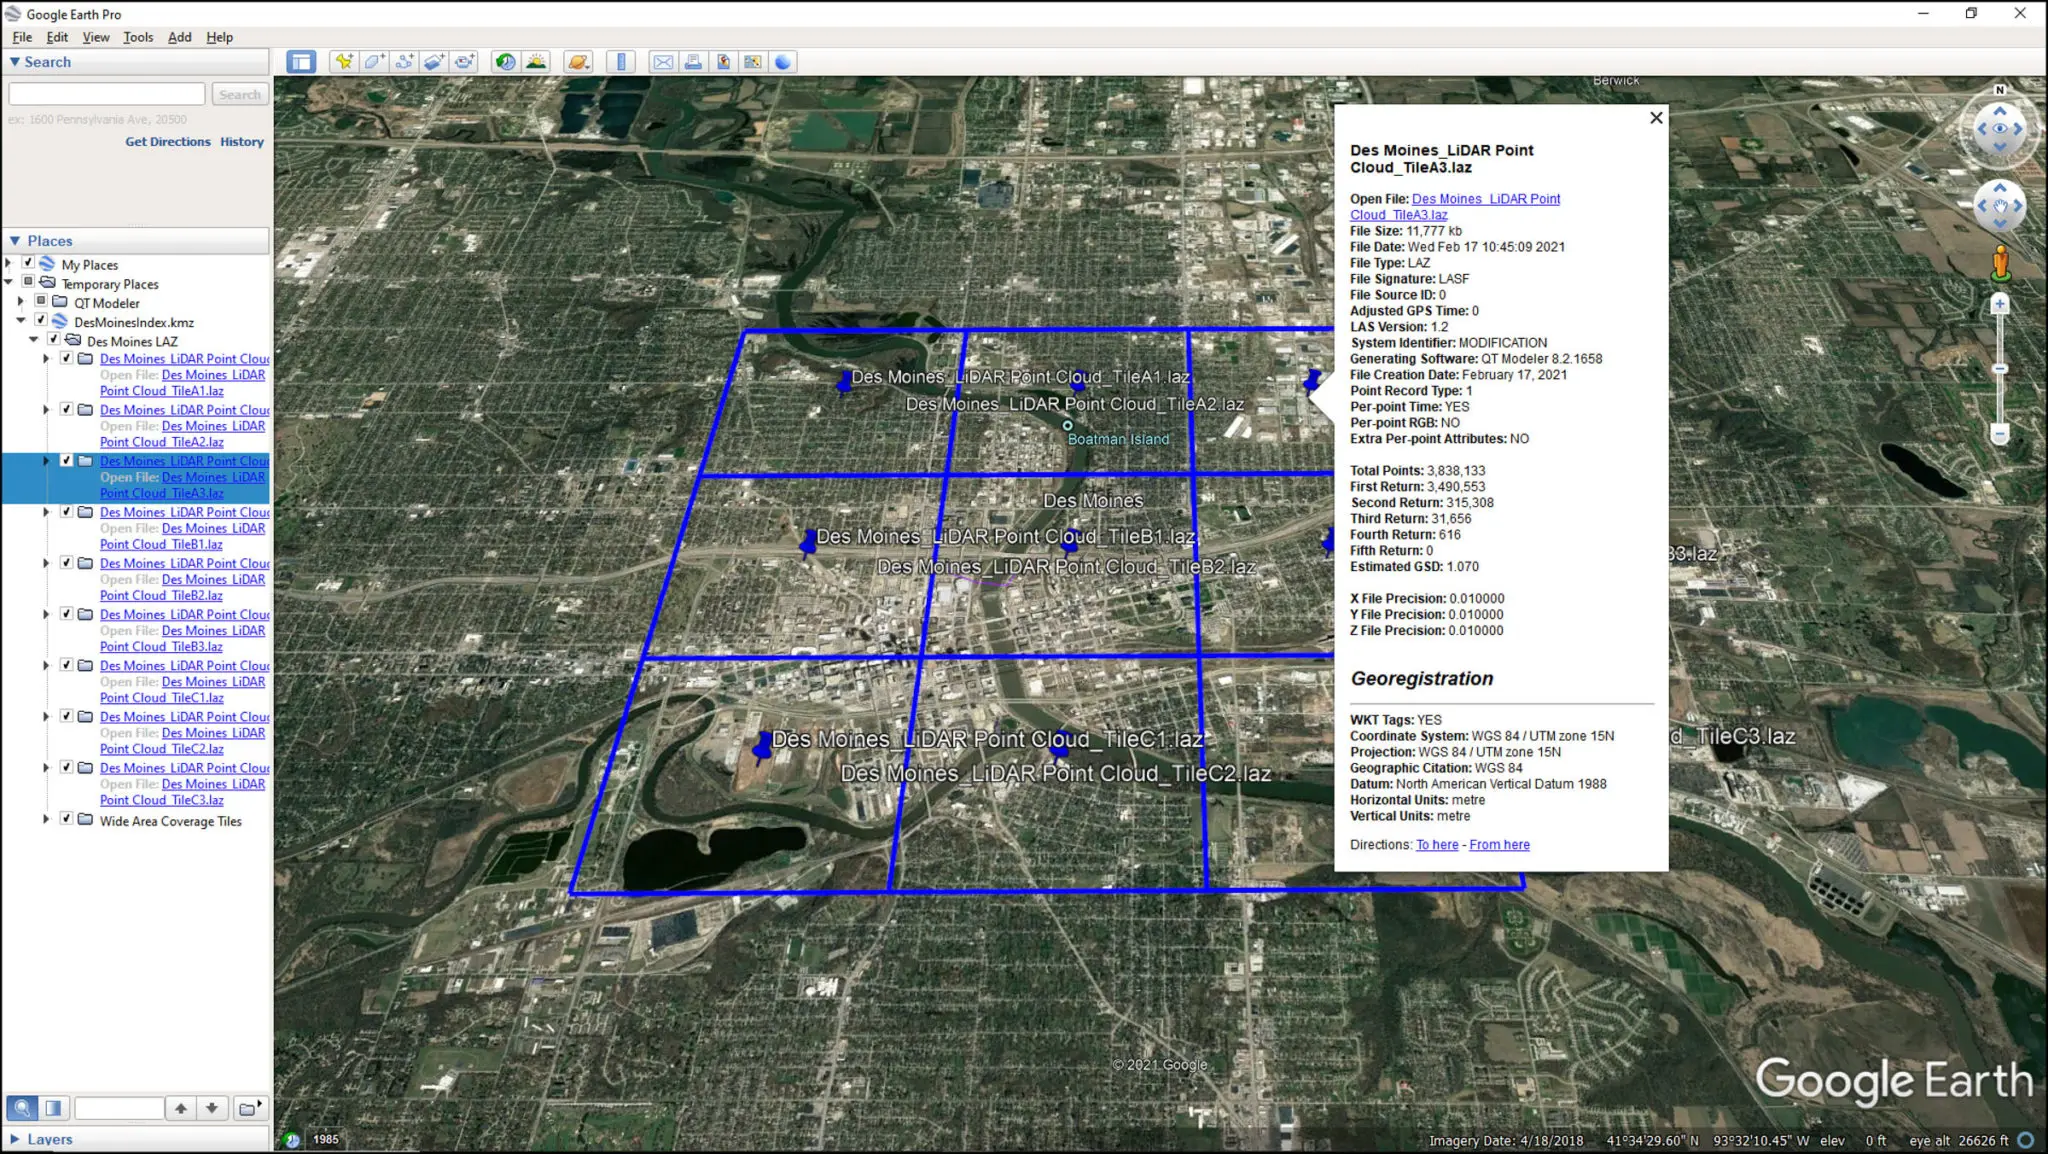Image resolution: width=2048 pixels, height=1154 pixels.
Task: Toggle the My Places checkbox
Action: pyautogui.click(x=29, y=263)
